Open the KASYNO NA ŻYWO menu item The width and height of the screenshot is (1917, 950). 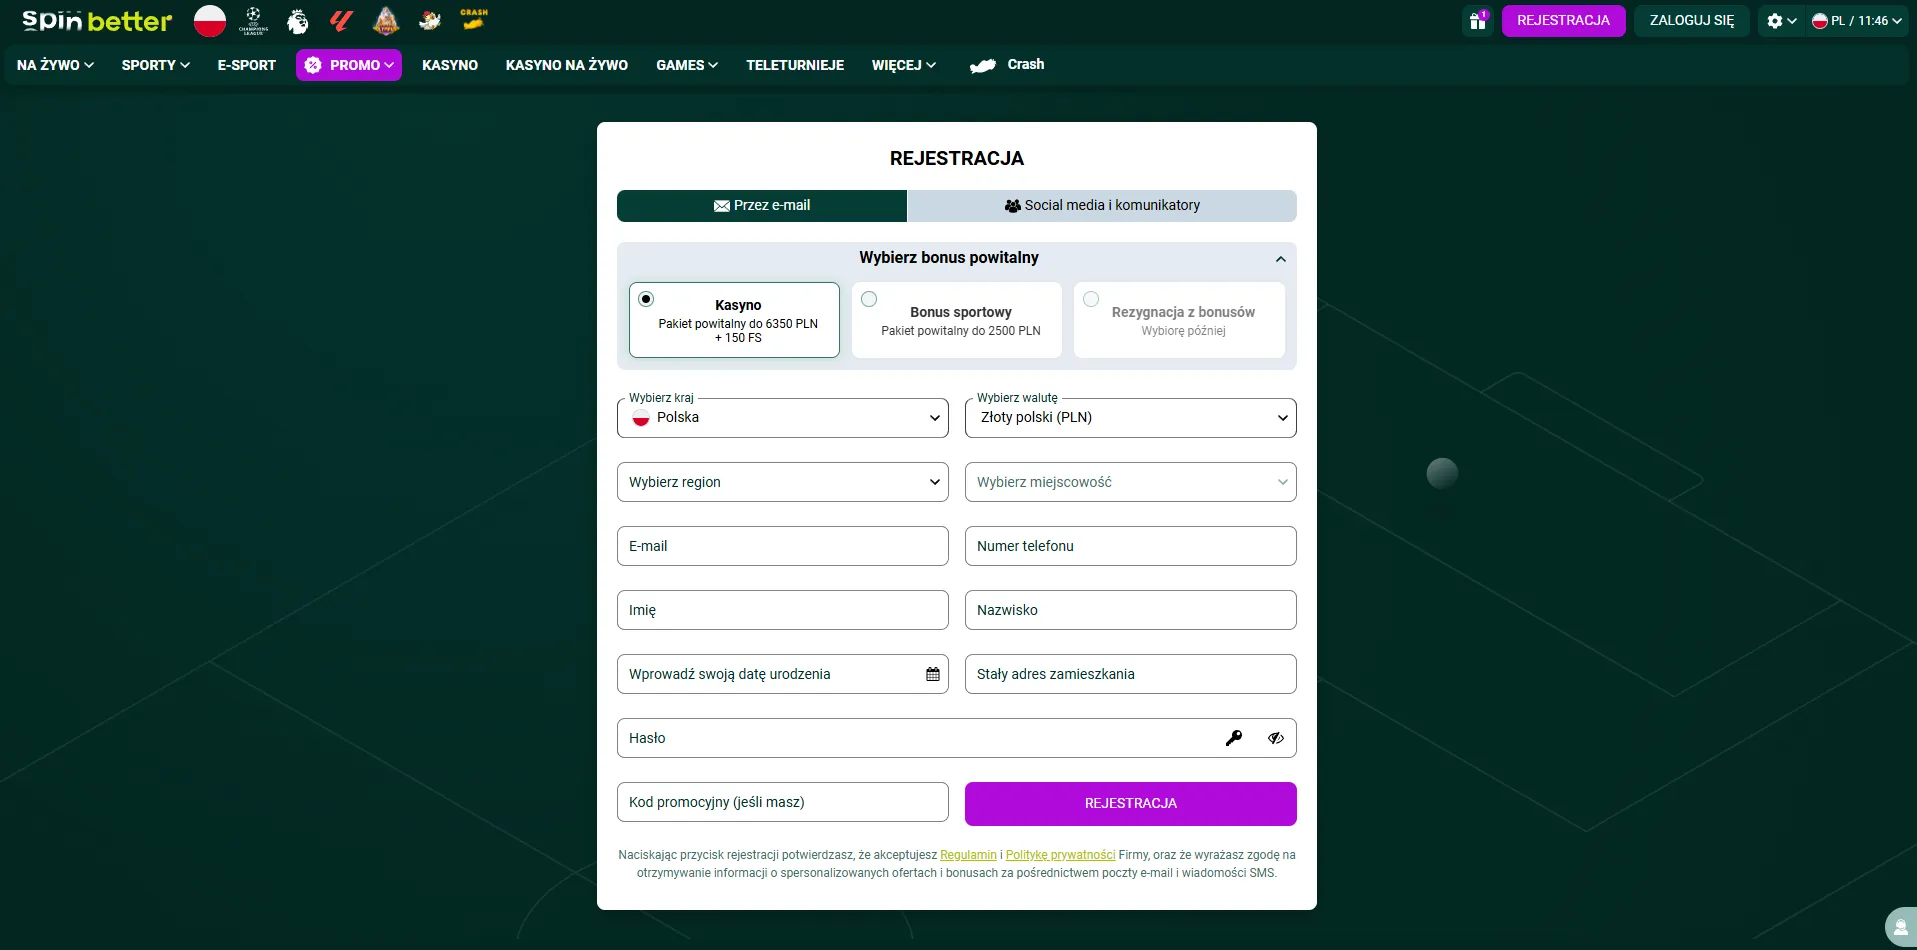pyautogui.click(x=566, y=64)
